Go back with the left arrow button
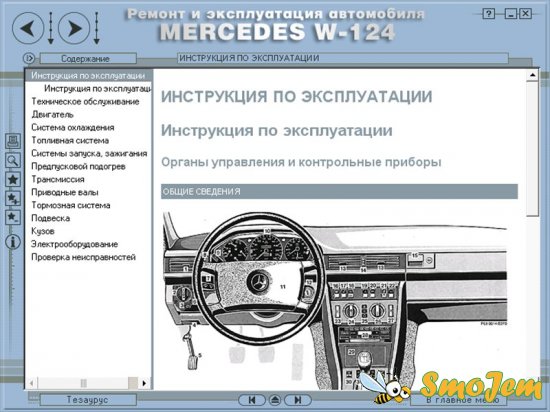This screenshot has width=550, height=412. click(28, 28)
